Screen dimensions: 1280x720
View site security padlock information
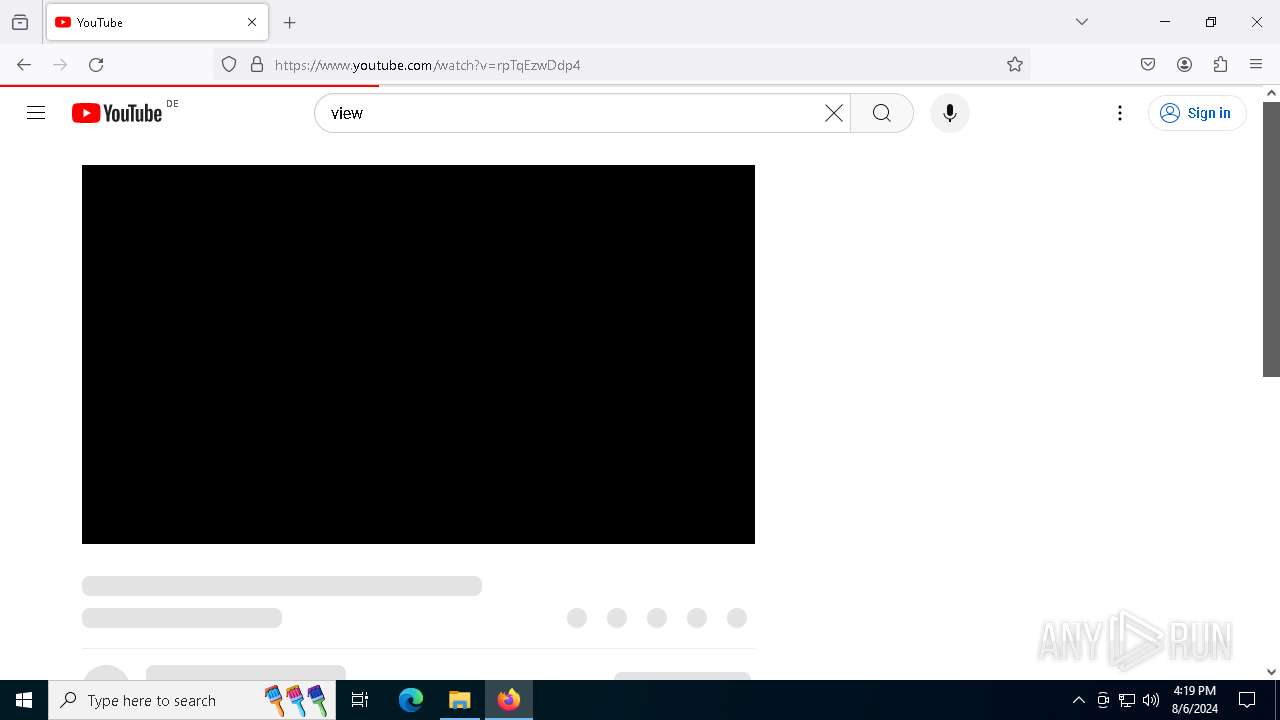tap(257, 65)
